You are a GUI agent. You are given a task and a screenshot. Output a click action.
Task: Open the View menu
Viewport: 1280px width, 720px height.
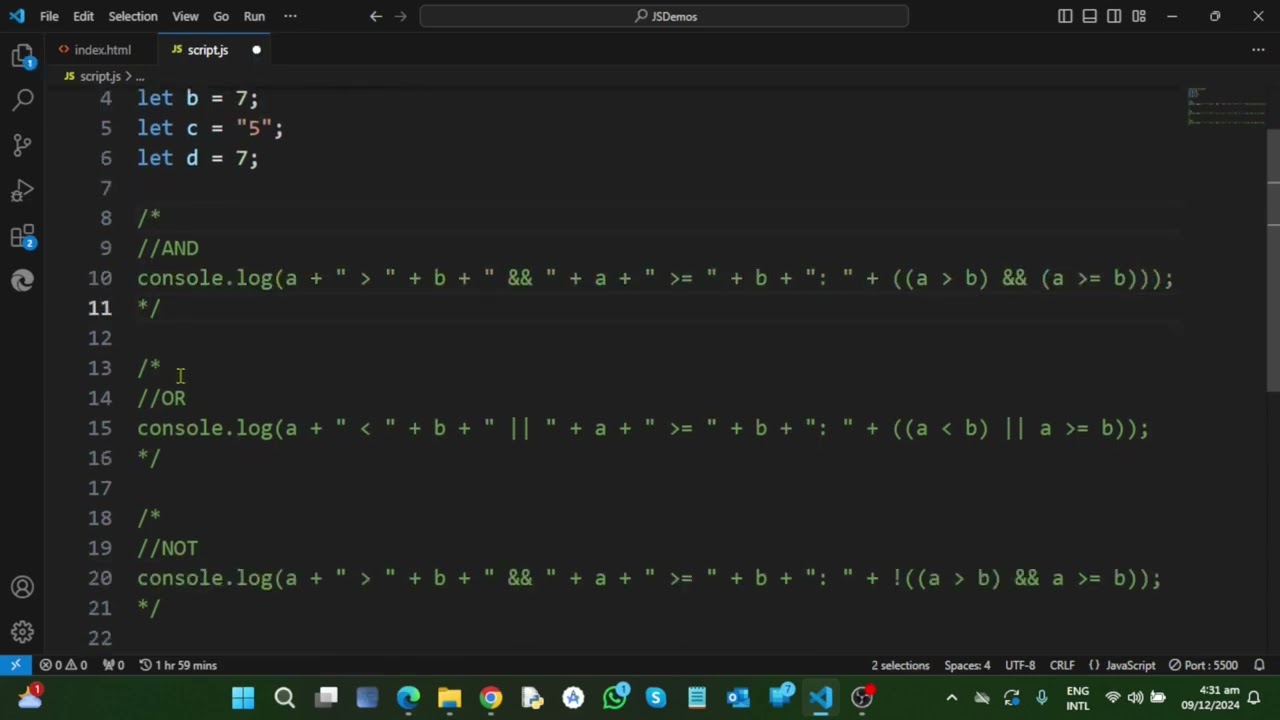tap(185, 16)
